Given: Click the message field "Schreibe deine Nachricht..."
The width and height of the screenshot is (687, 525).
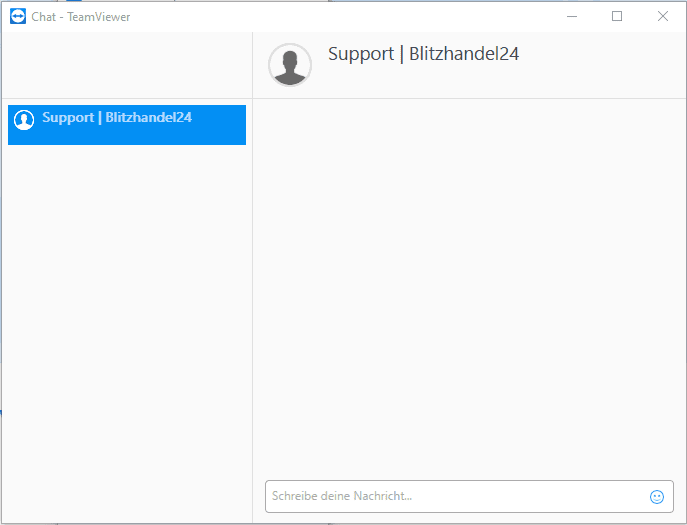Looking at the screenshot, I should pos(469,496).
